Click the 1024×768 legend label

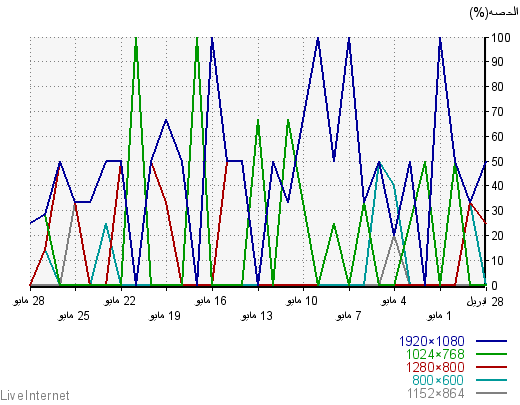click(435, 354)
